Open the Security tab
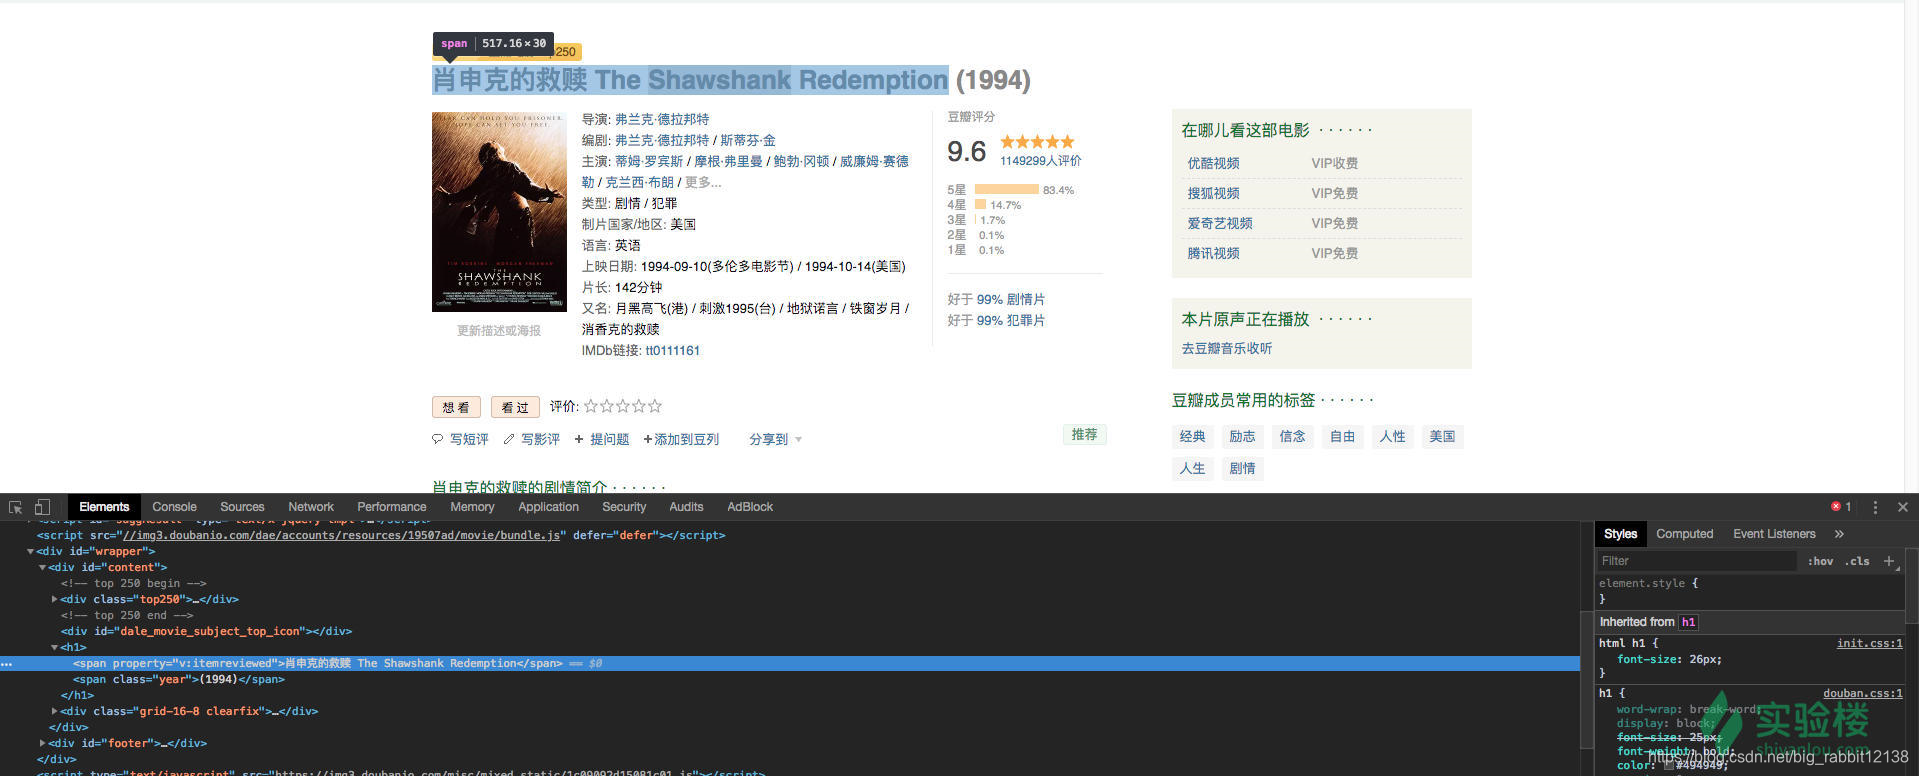1919x776 pixels. (624, 507)
